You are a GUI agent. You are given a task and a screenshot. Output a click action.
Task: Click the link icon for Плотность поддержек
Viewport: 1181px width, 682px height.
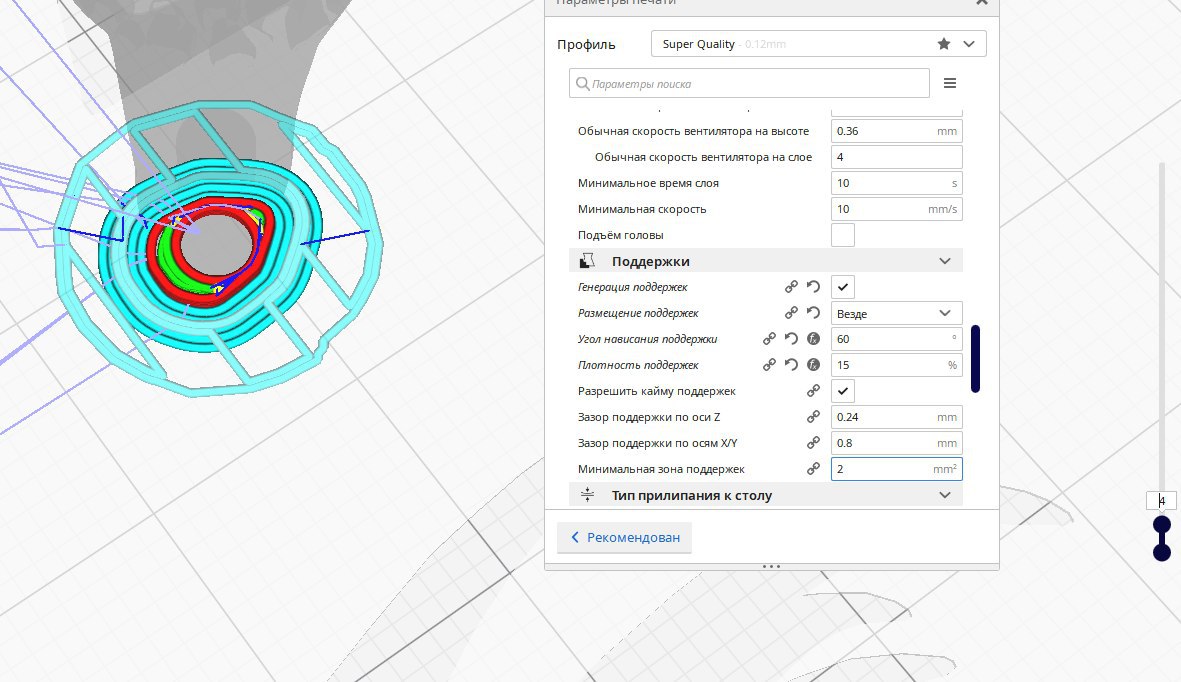769,365
